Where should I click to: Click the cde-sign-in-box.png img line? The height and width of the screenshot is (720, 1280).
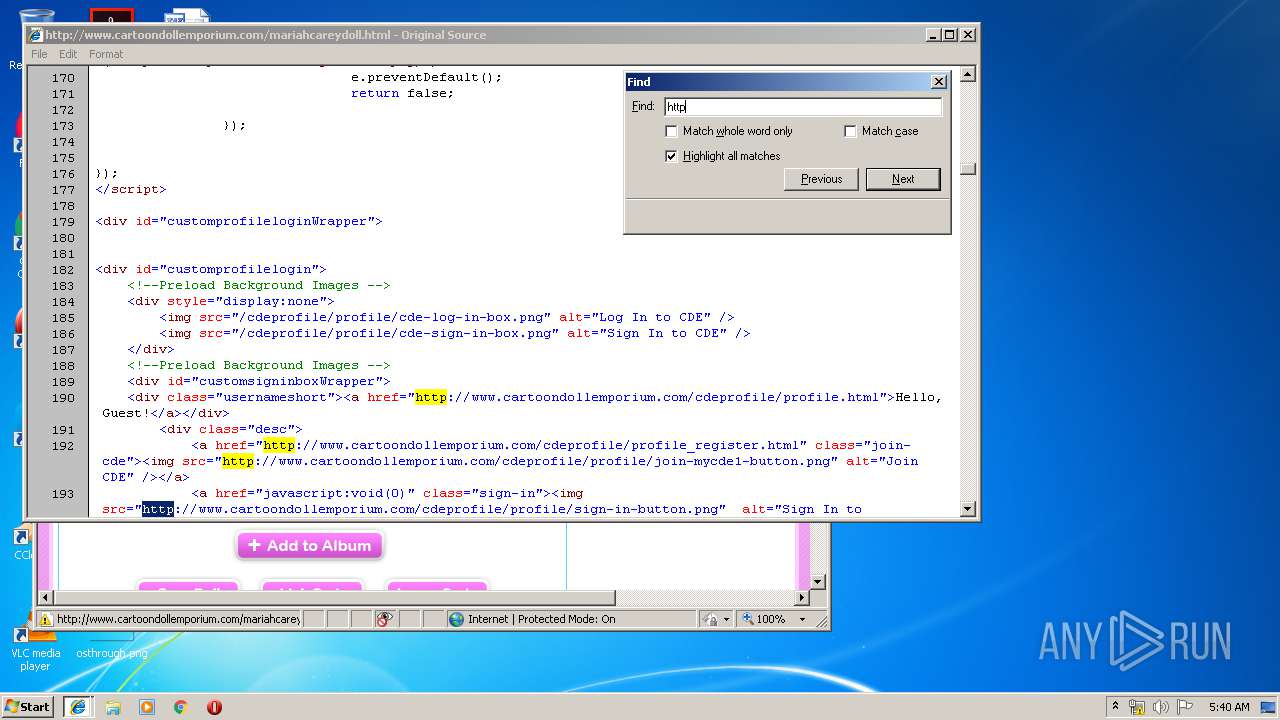(x=455, y=334)
